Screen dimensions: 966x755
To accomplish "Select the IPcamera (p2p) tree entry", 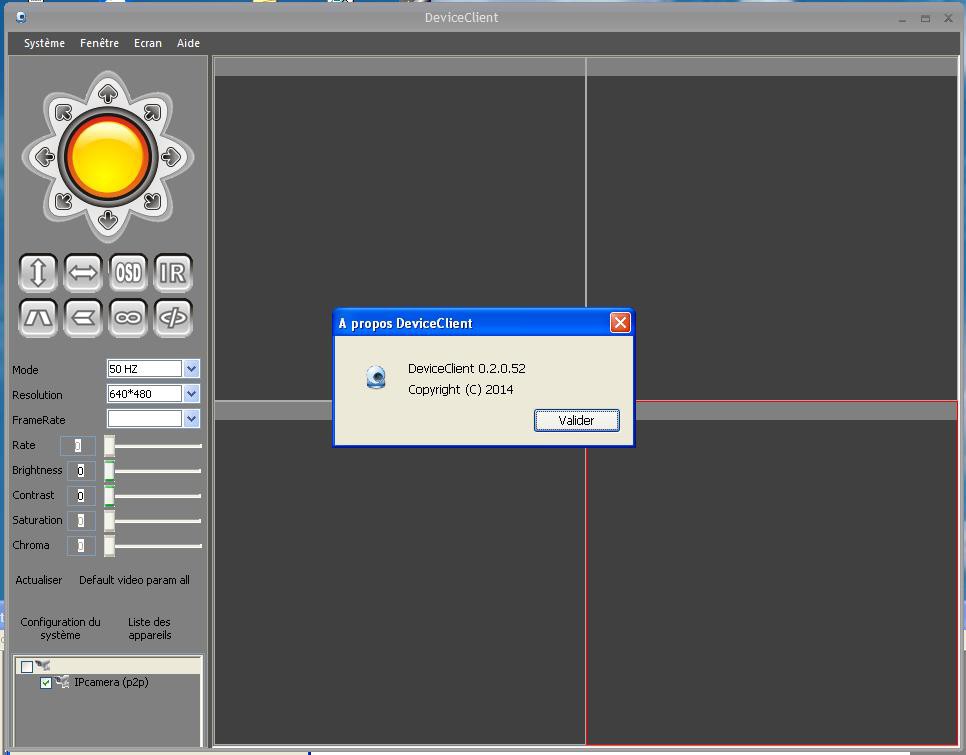I will tap(111, 682).
